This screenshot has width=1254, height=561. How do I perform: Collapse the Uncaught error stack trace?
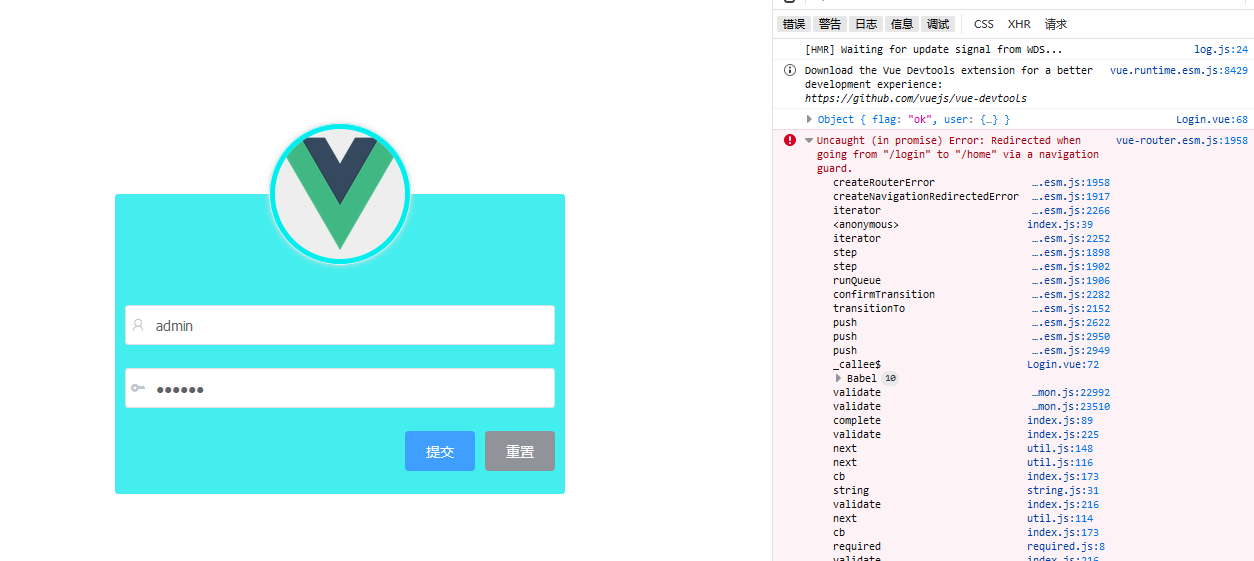[809, 141]
